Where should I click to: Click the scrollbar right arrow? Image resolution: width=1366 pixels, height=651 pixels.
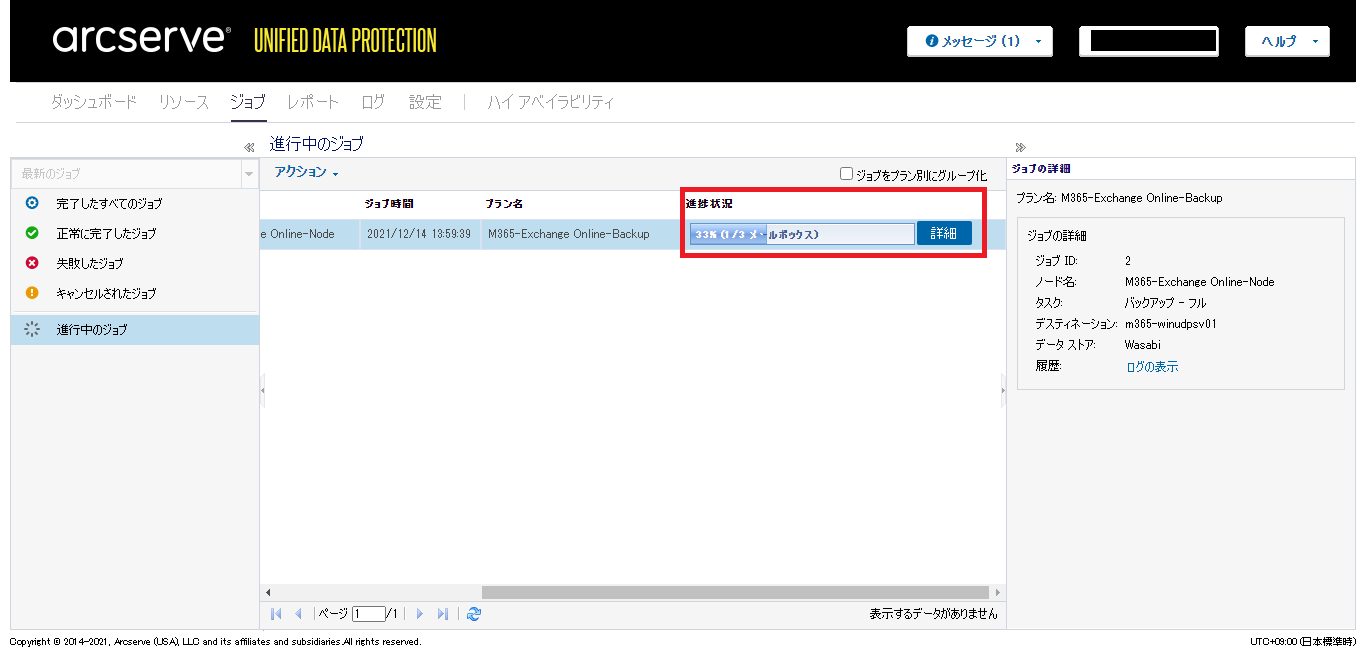tap(998, 592)
